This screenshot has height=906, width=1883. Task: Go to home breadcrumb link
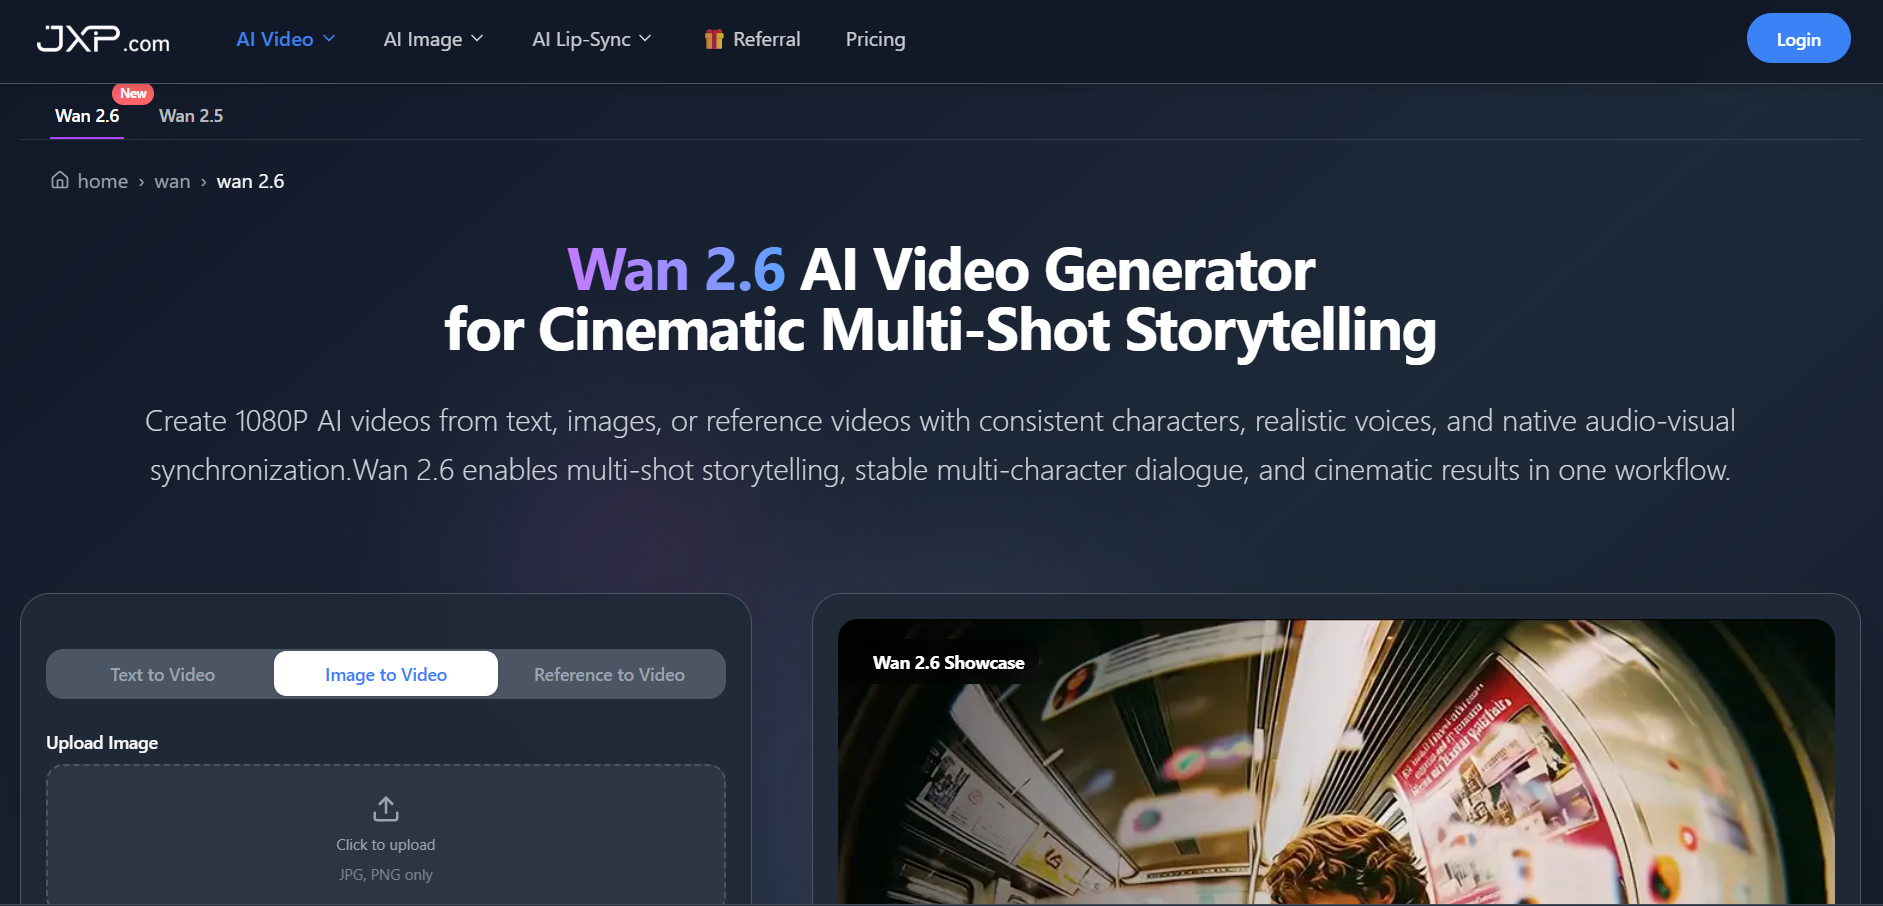point(102,181)
